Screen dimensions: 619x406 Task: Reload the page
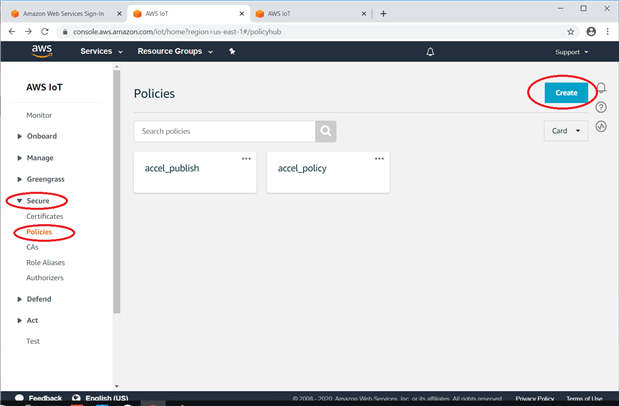(x=45, y=32)
